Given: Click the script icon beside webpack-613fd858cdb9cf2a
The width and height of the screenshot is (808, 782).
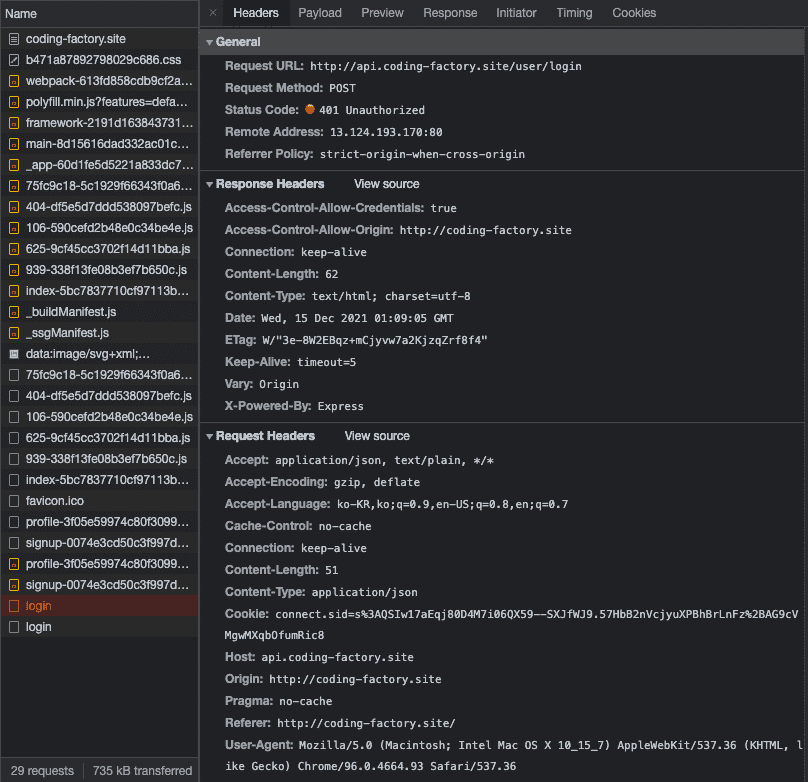Looking at the screenshot, I should tap(14, 81).
